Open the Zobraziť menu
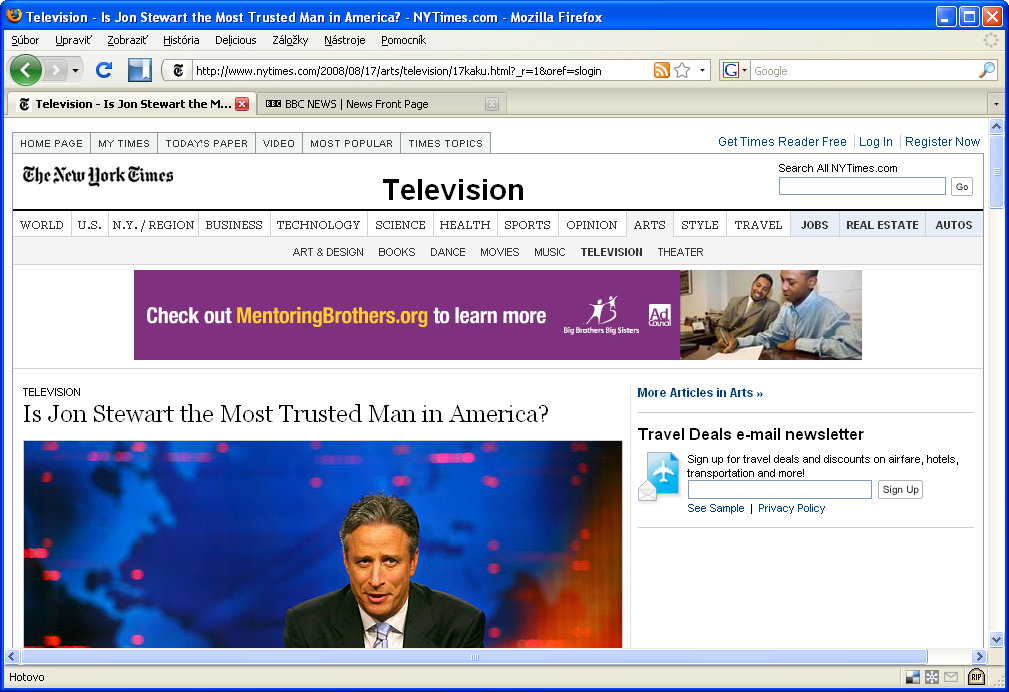The height and width of the screenshot is (692, 1009). coord(127,40)
